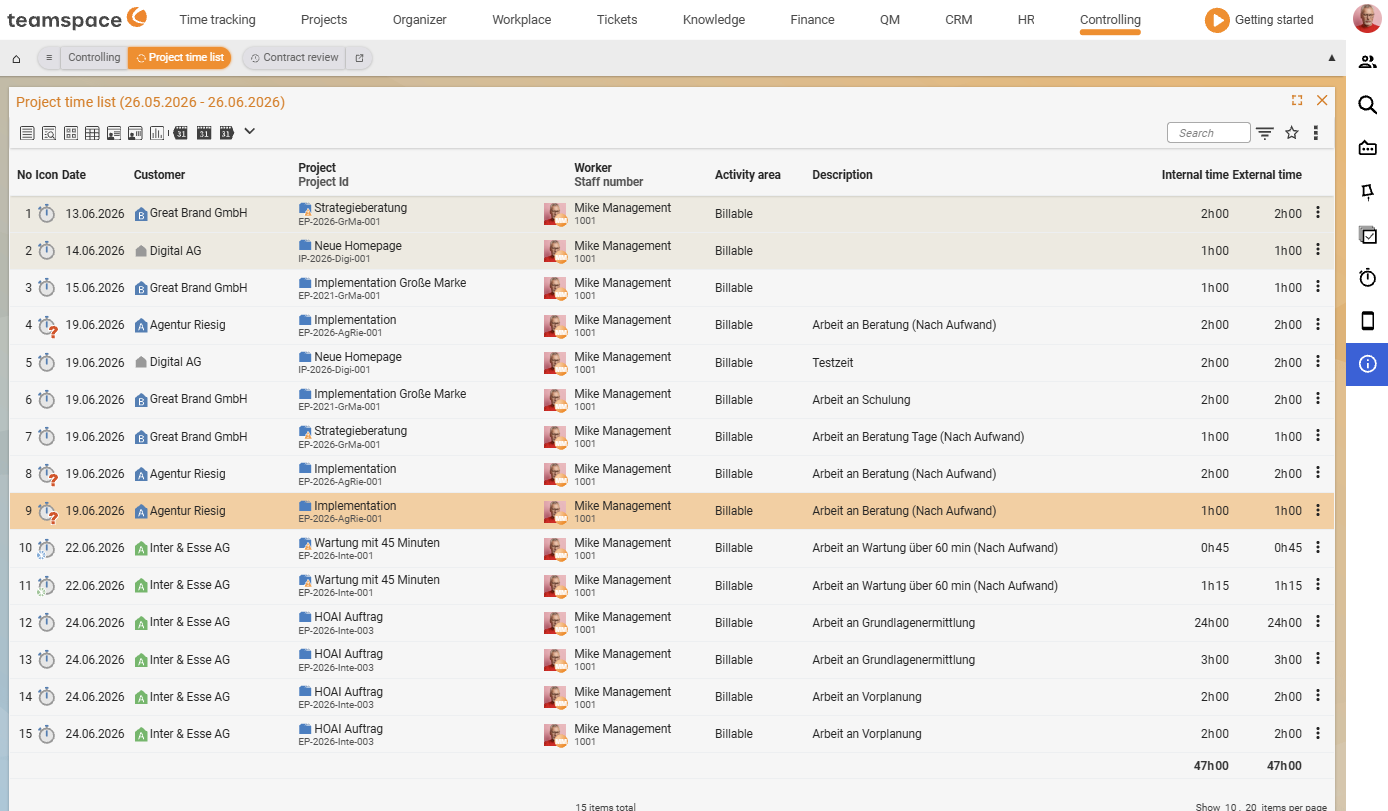The width and height of the screenshot is (1388, 811).
Task: Sort by the Internal time column header
Action: [x=1195, y=175]
